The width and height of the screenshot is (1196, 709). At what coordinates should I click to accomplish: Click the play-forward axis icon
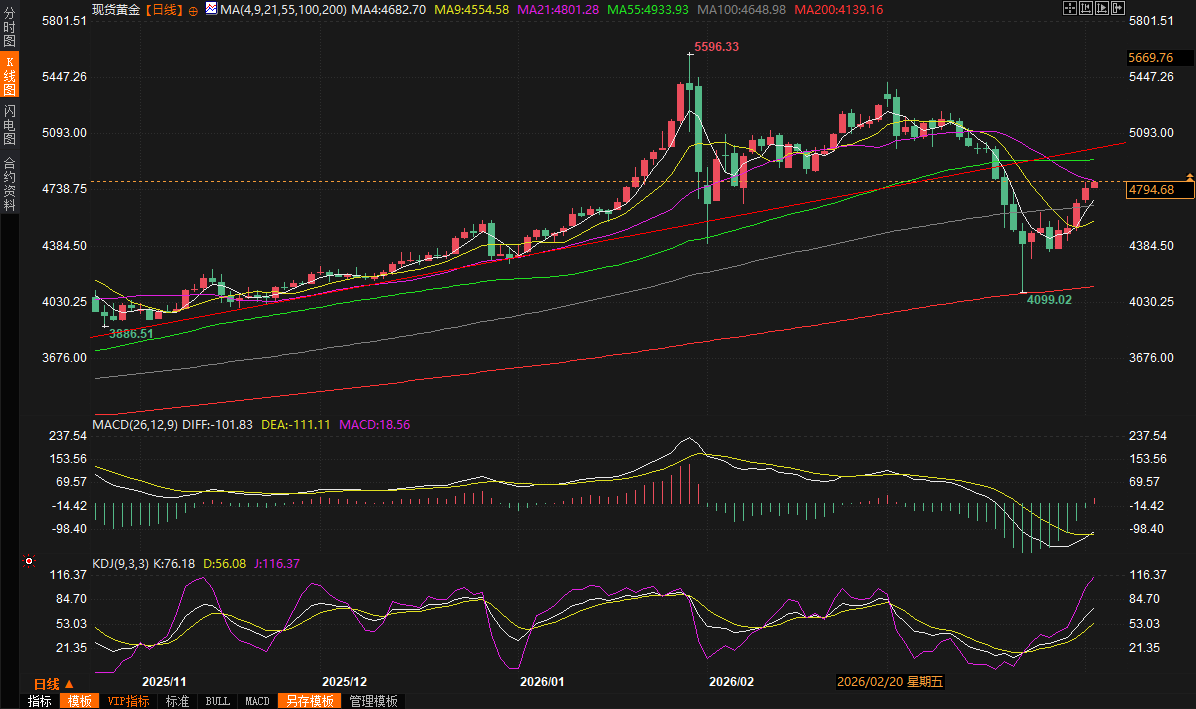(1102, 8)
